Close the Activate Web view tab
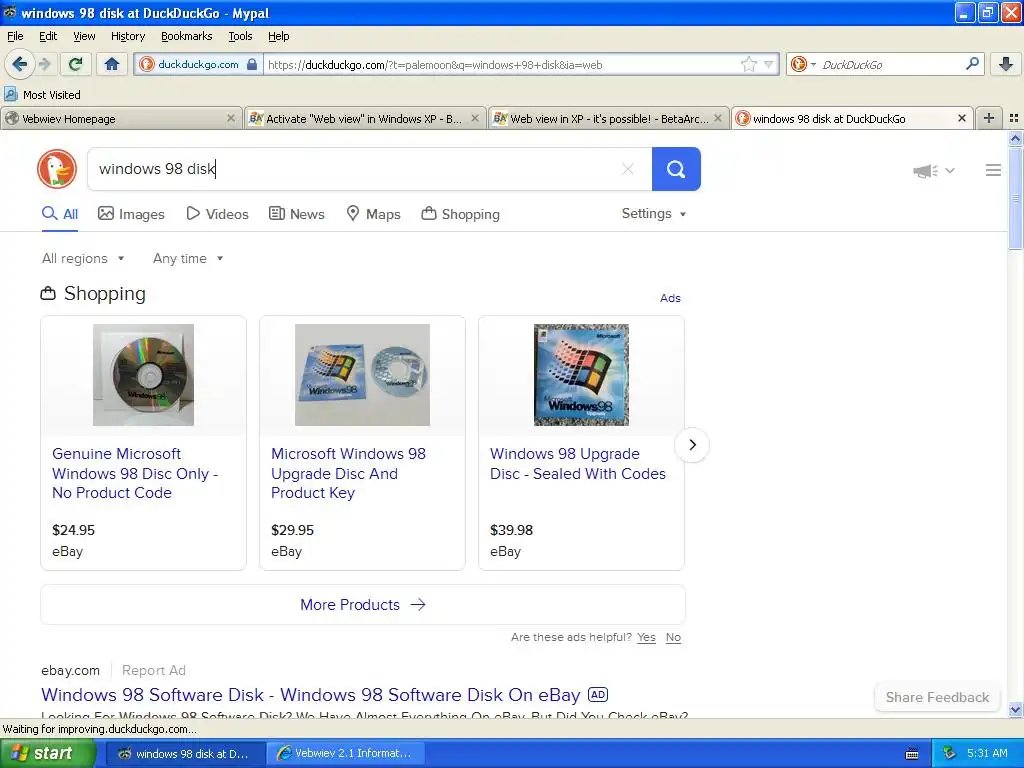This screenshot has height=768, width=1024. click(x=475, y=118)
